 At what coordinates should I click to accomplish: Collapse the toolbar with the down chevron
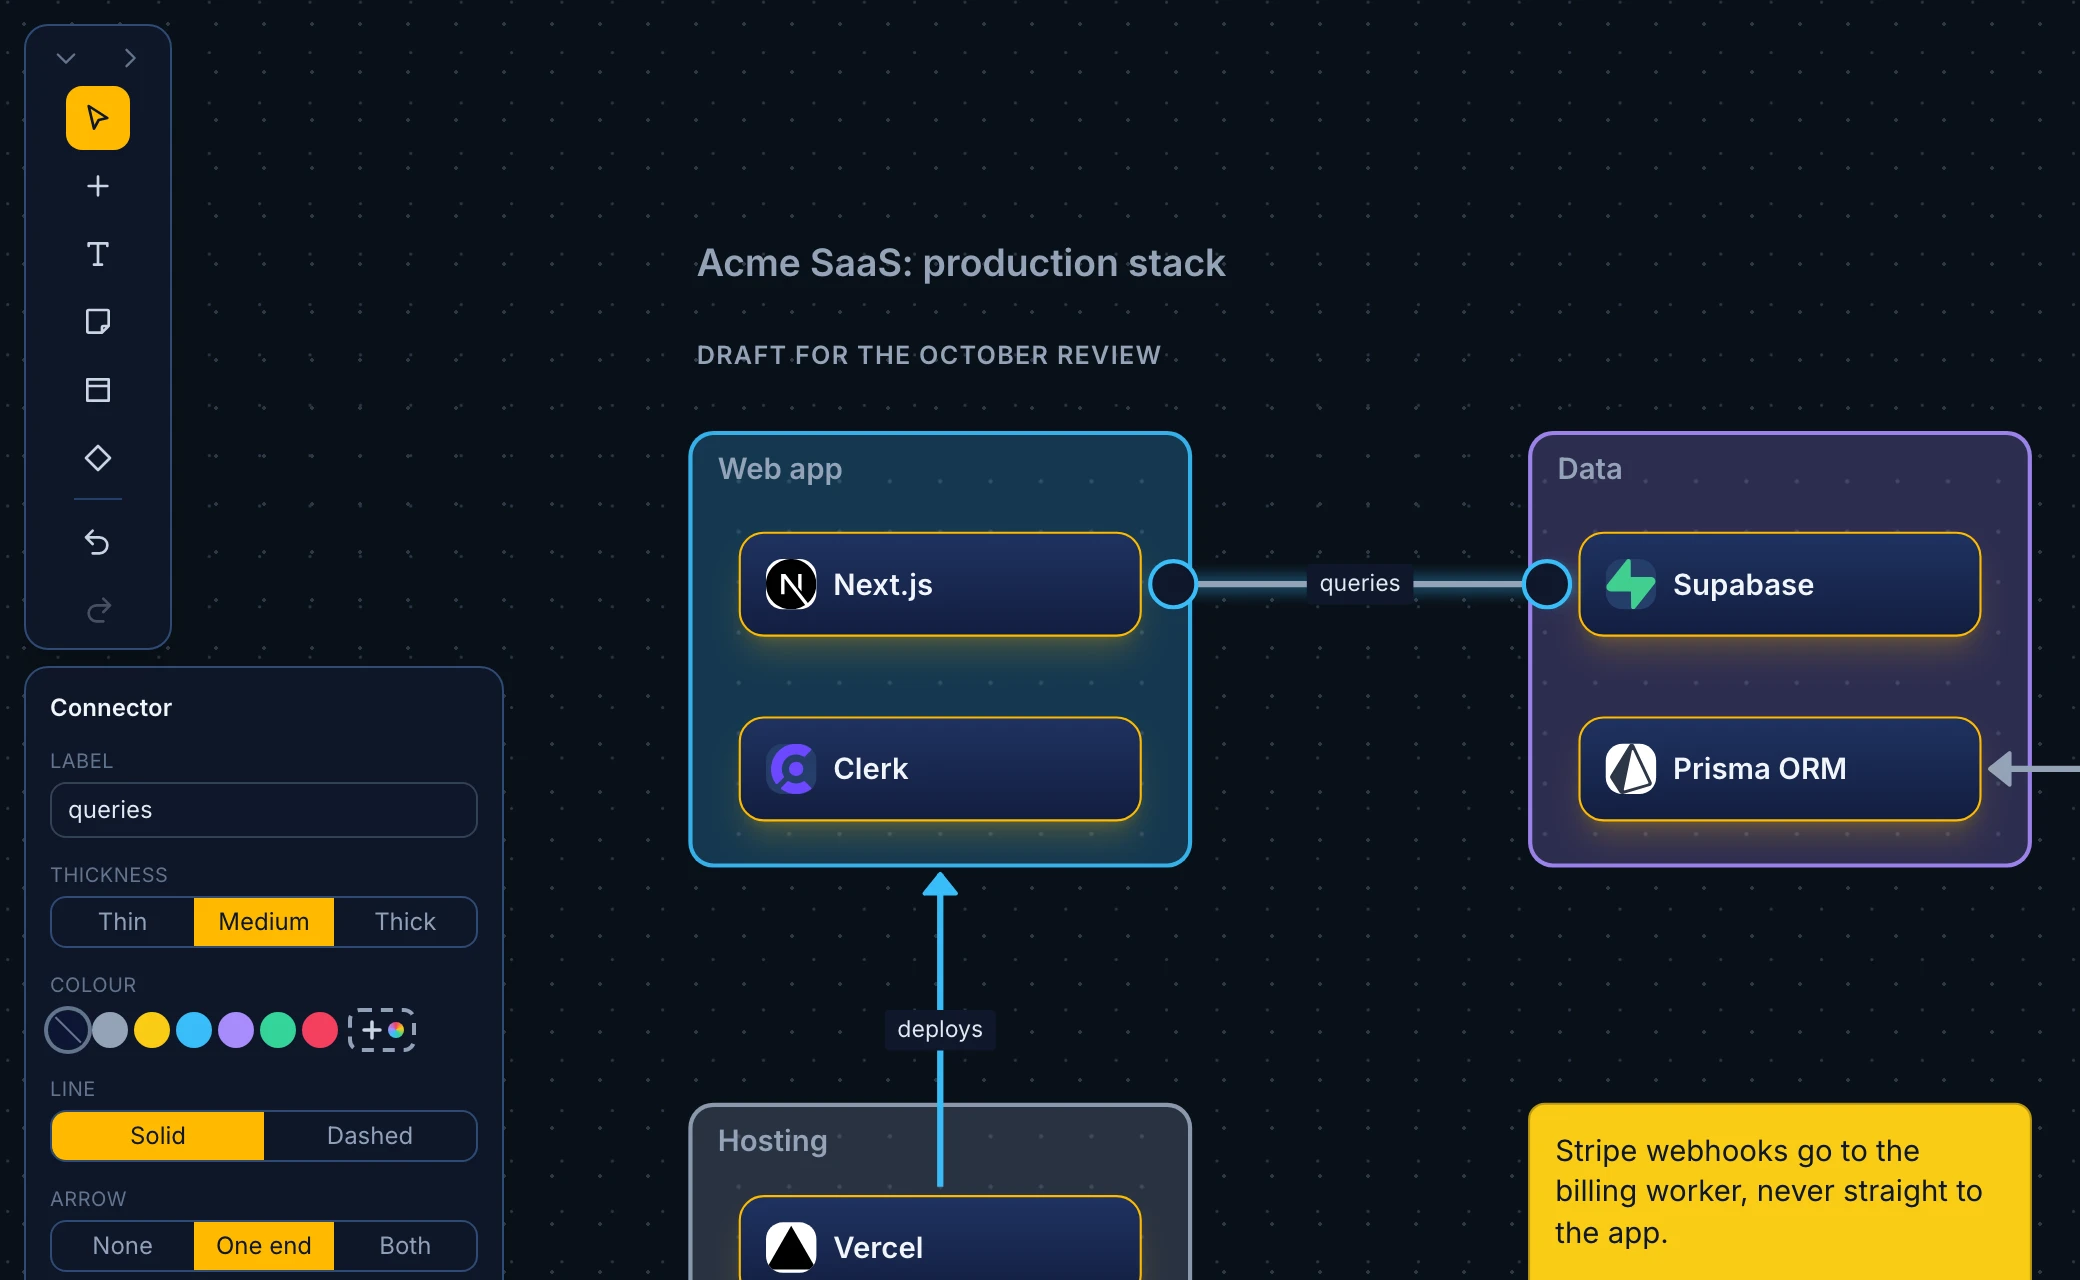66,58
